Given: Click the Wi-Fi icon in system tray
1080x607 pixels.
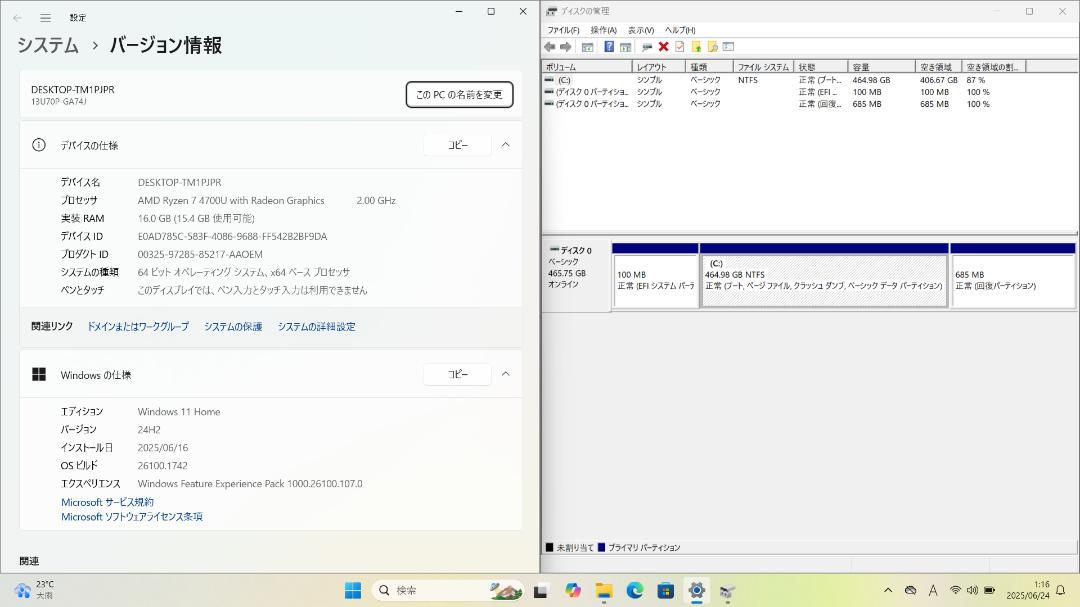Looking at the screenshot, I should pos(955,590).
